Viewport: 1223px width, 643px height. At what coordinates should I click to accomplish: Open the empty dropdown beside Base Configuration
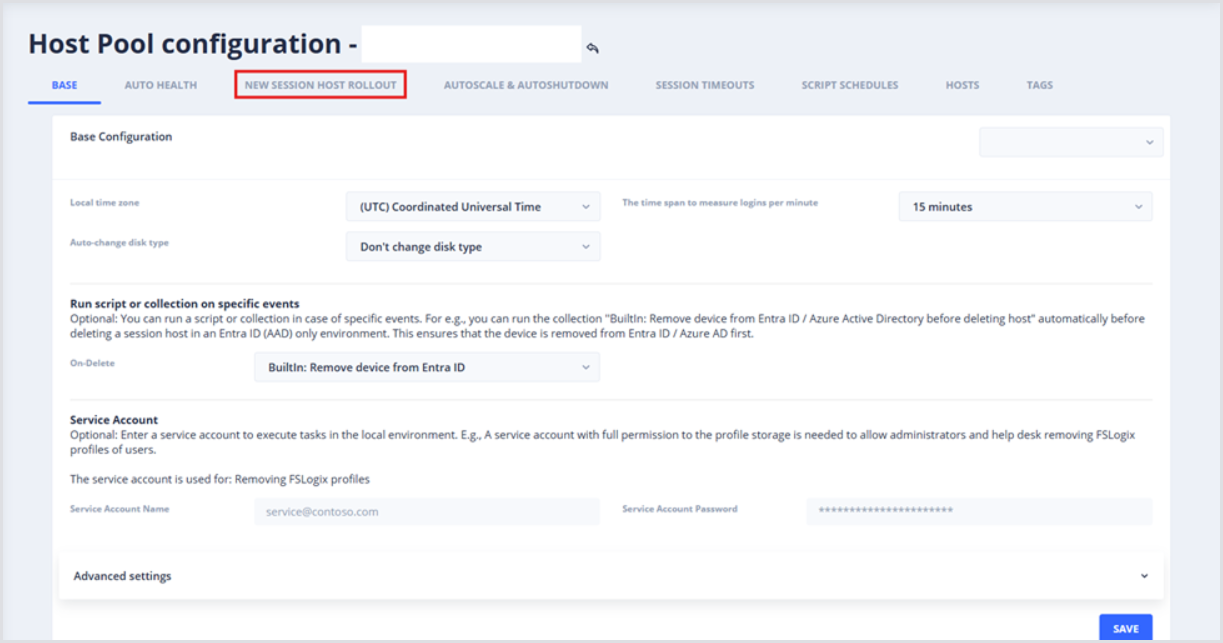tap(1070, 142)
